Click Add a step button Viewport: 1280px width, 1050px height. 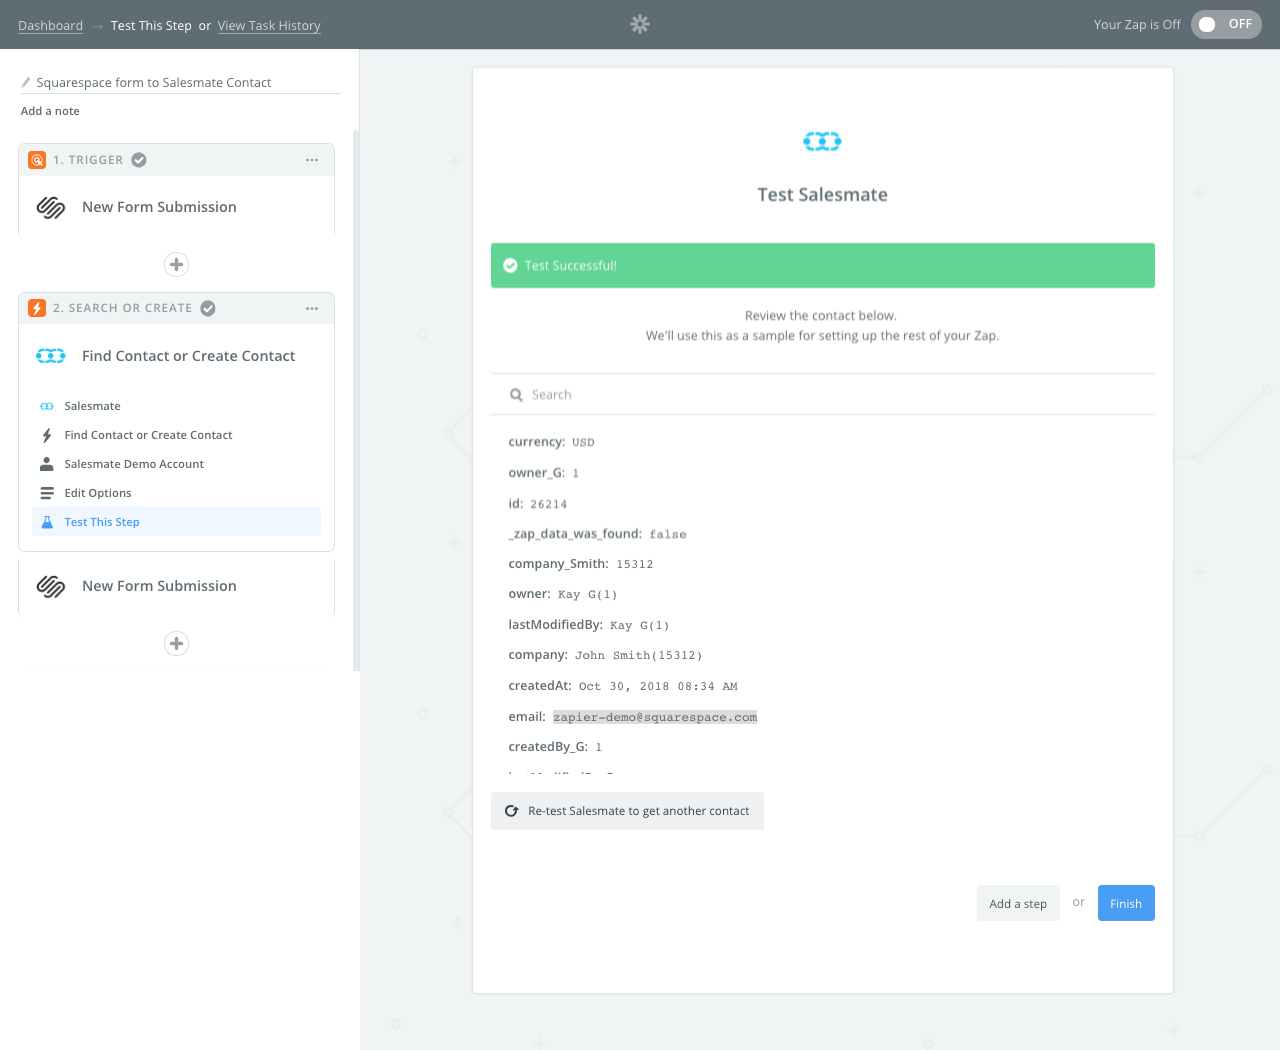pyautogui.click(x=1018, y=903)
